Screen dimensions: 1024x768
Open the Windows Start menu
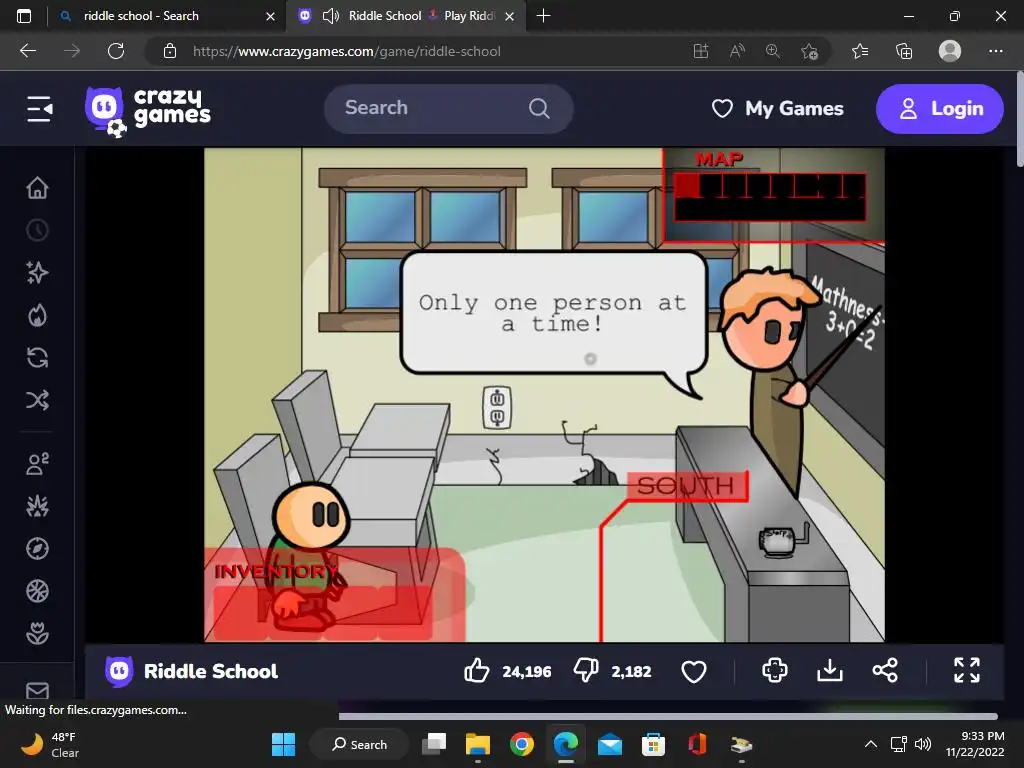[x=283, y=744]
